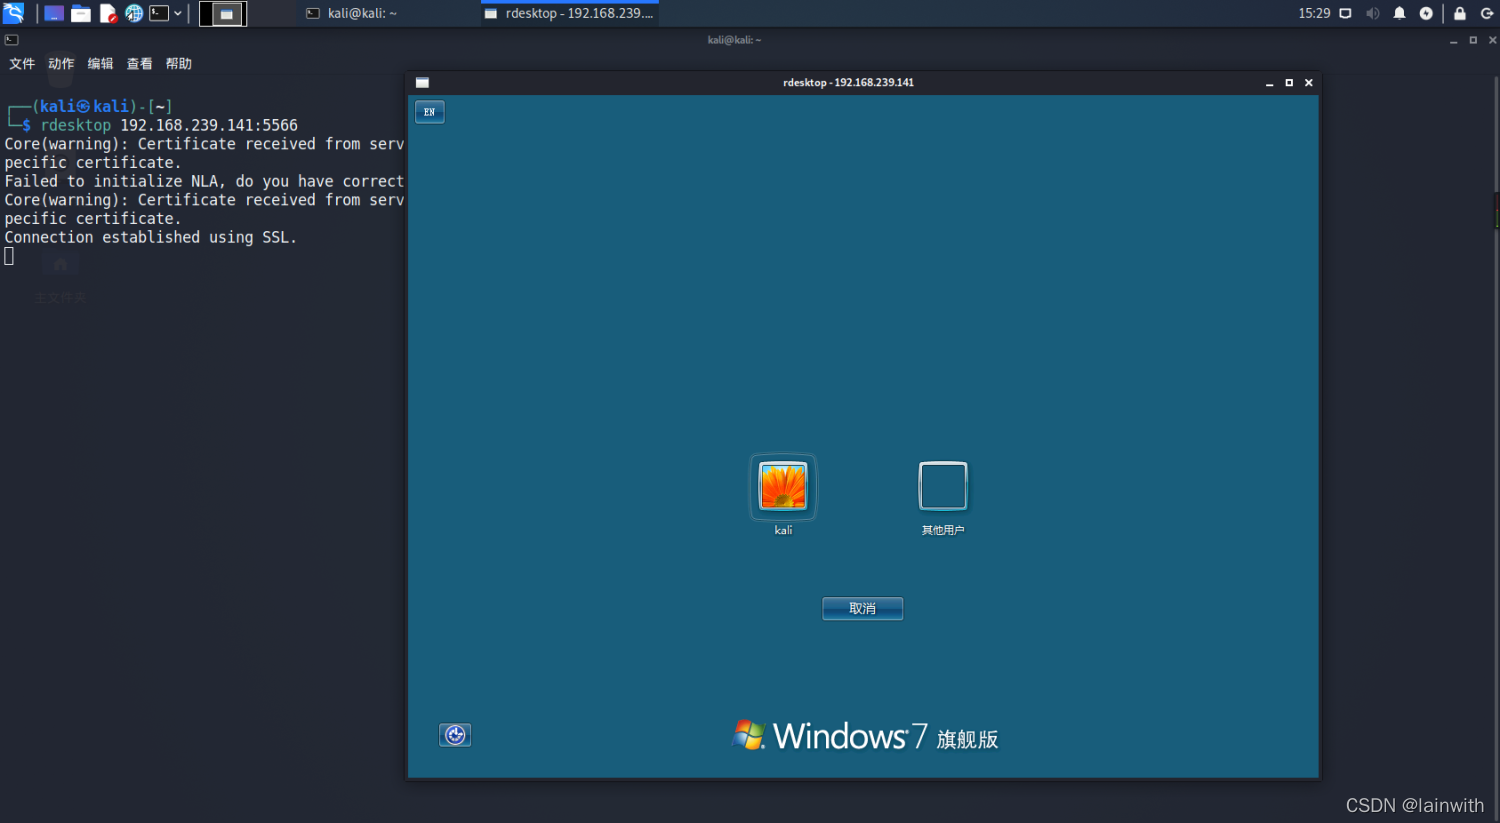Viewport: 1500px width, 823px height.
Task: Open the Ease of Access button
Action: [455, 735]
